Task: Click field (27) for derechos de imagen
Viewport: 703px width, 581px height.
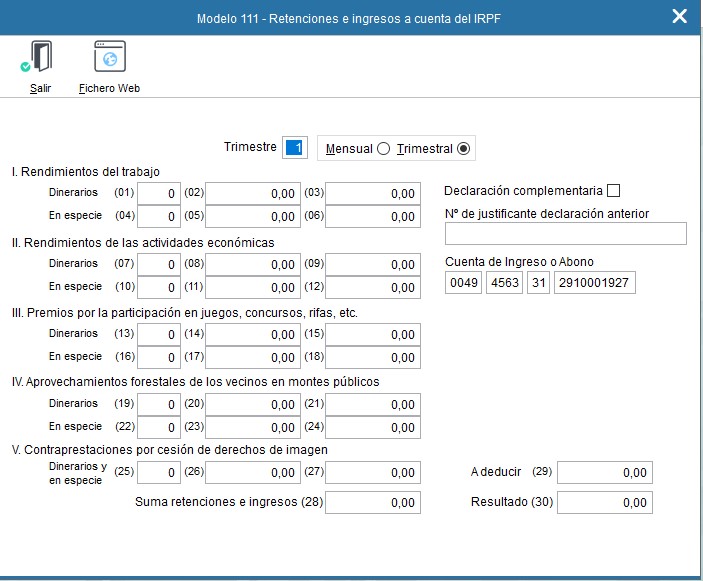Action: 373,472
